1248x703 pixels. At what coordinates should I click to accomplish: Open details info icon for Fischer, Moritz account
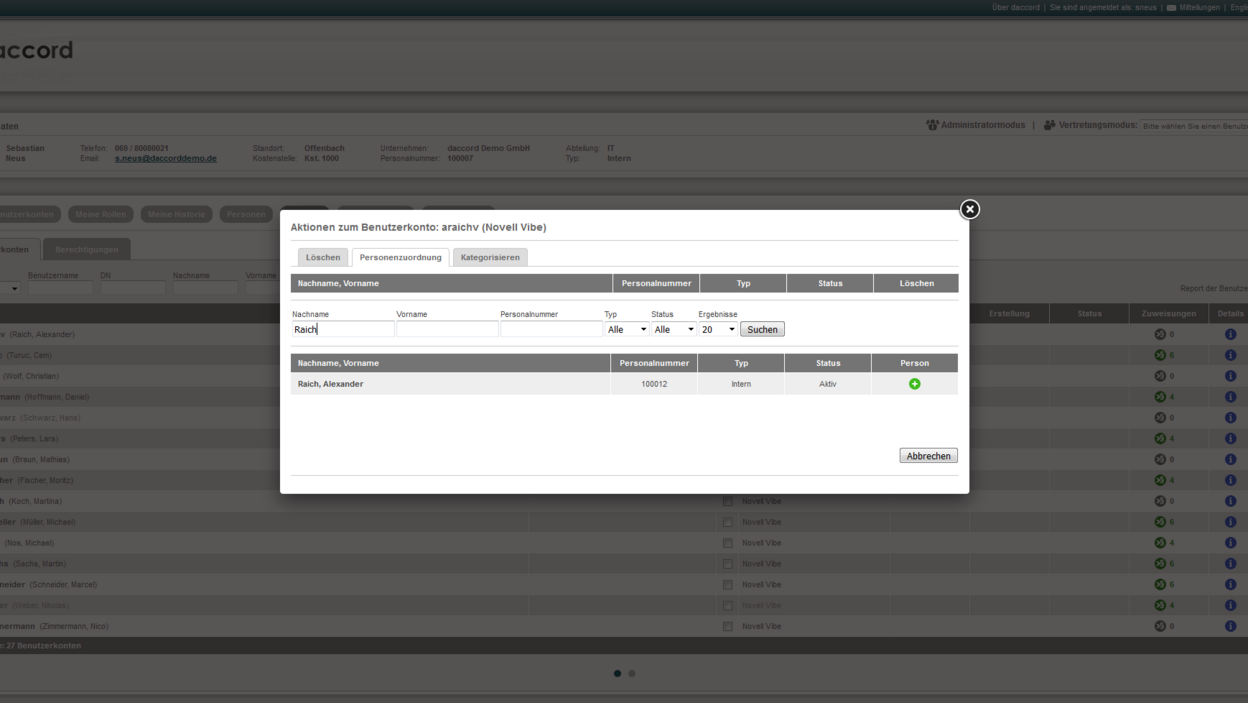point(1230,480)
